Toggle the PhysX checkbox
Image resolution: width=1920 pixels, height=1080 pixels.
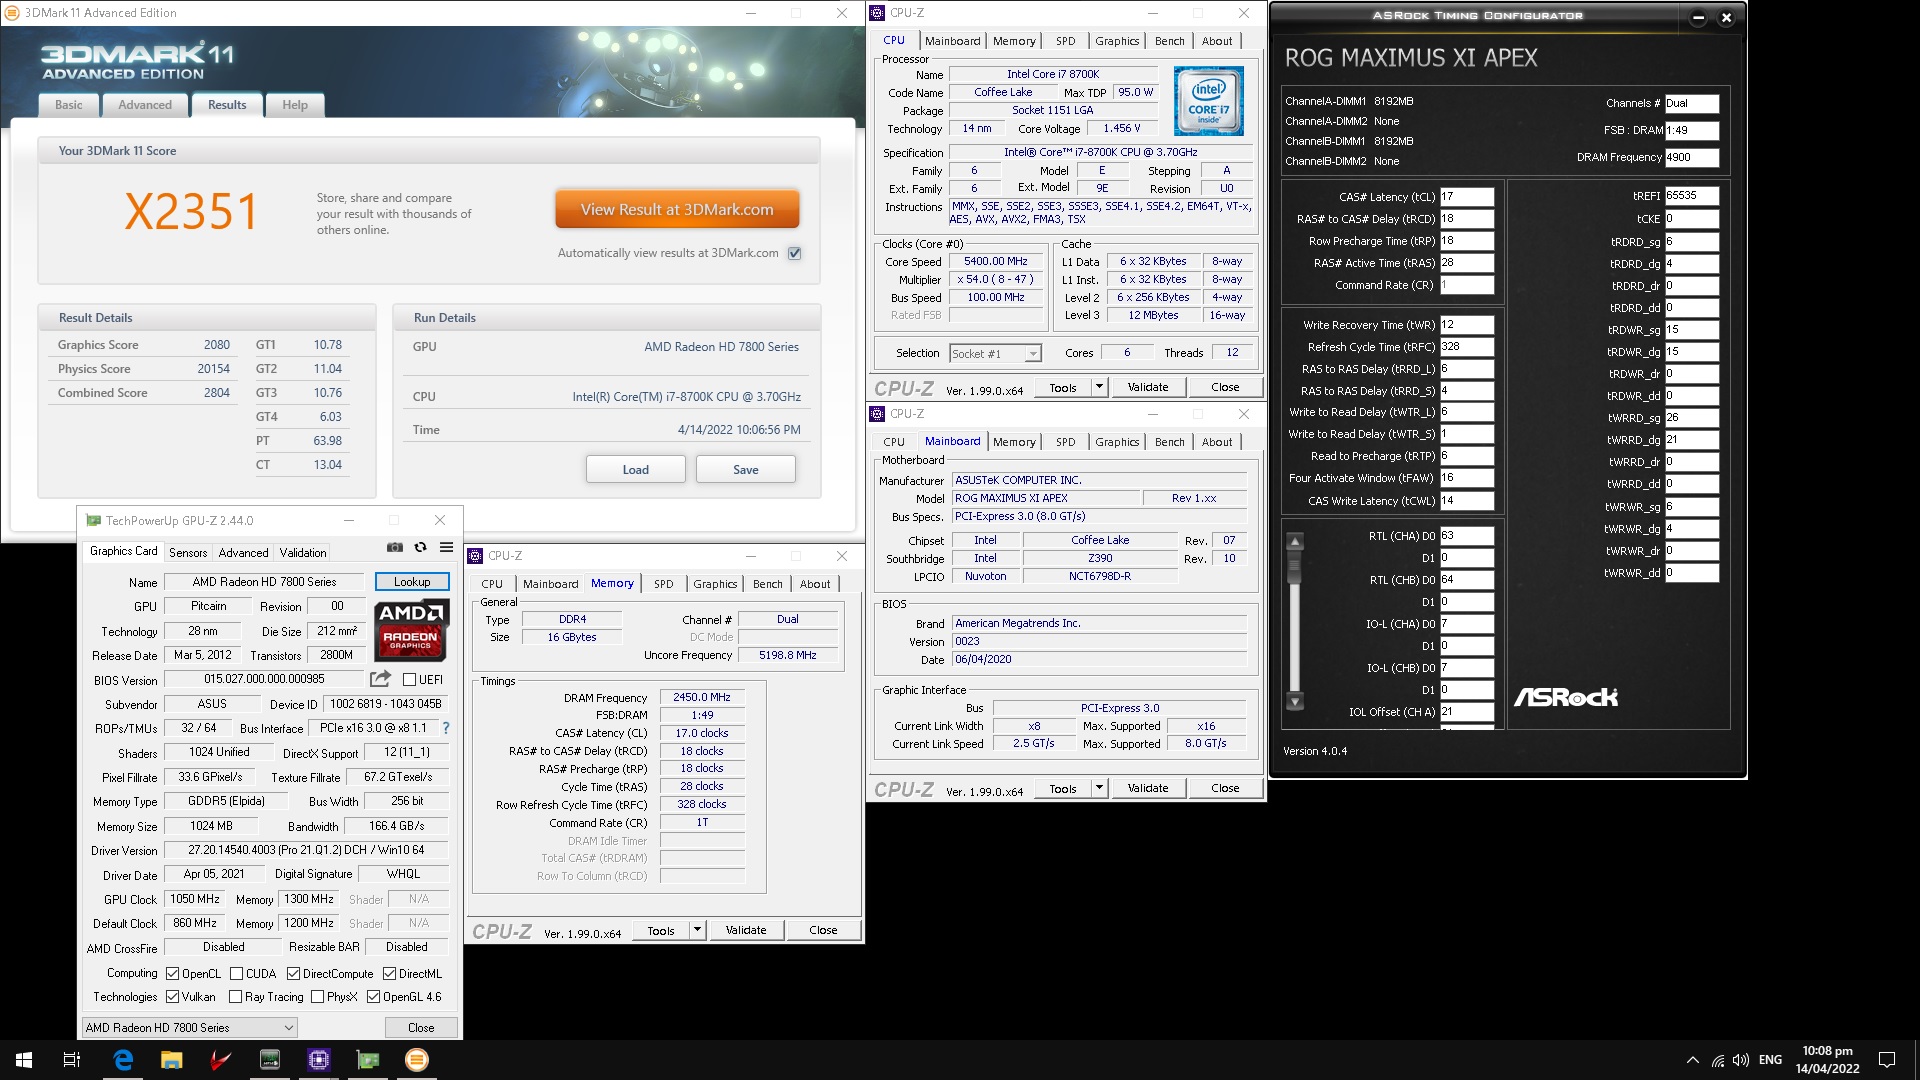tap(317, 997)
